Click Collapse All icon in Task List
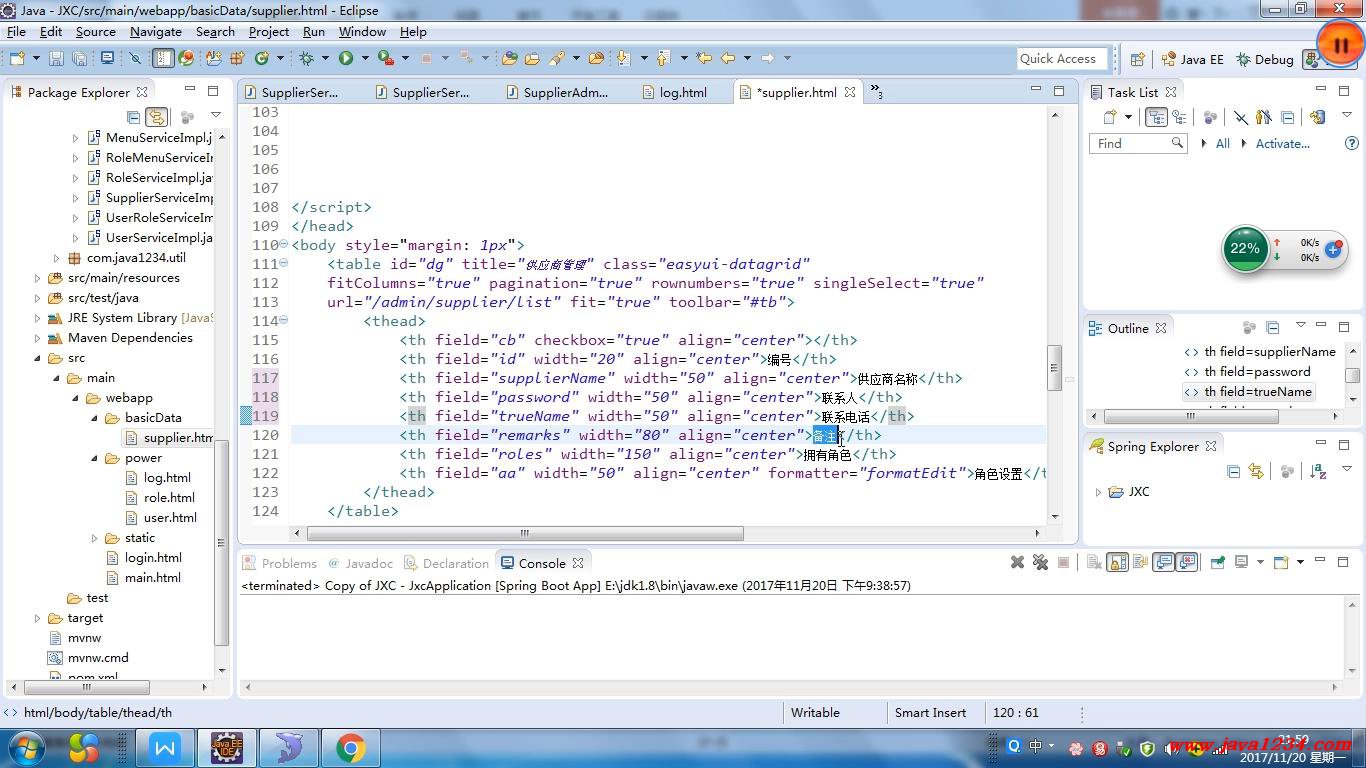The image size is (1366, 768). [x=1288, y=117]
